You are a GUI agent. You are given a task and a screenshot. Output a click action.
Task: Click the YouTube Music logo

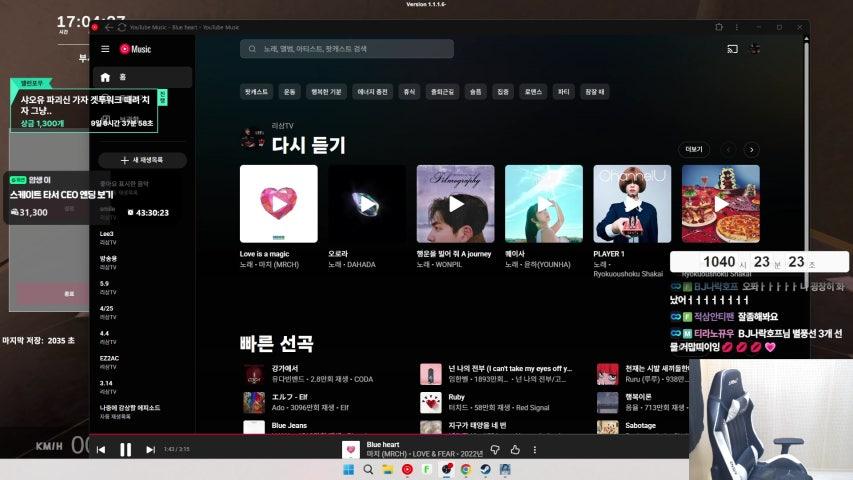coord(135,49)
